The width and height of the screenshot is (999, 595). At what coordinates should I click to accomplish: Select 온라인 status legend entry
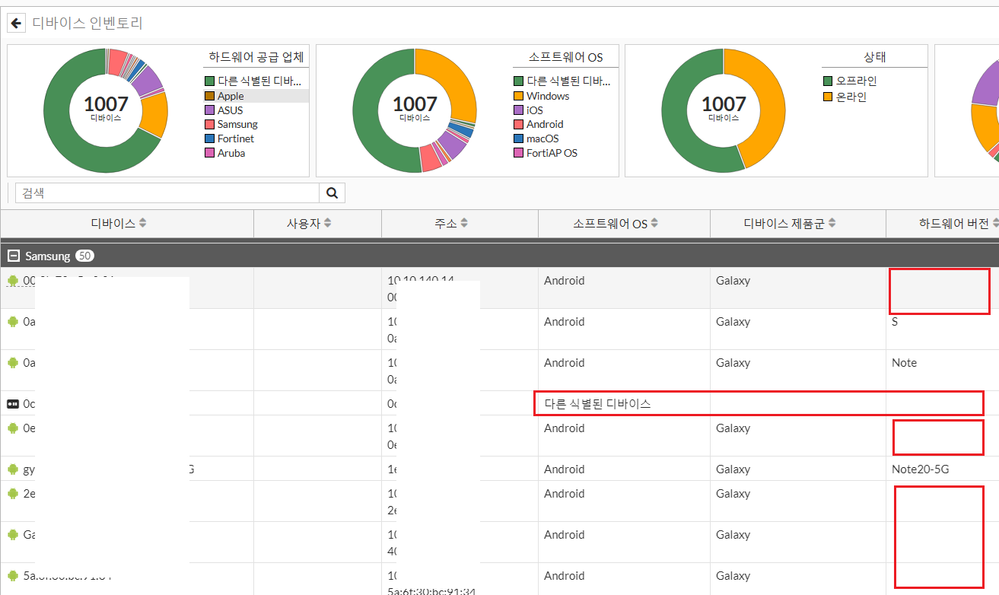pos(845,97)
